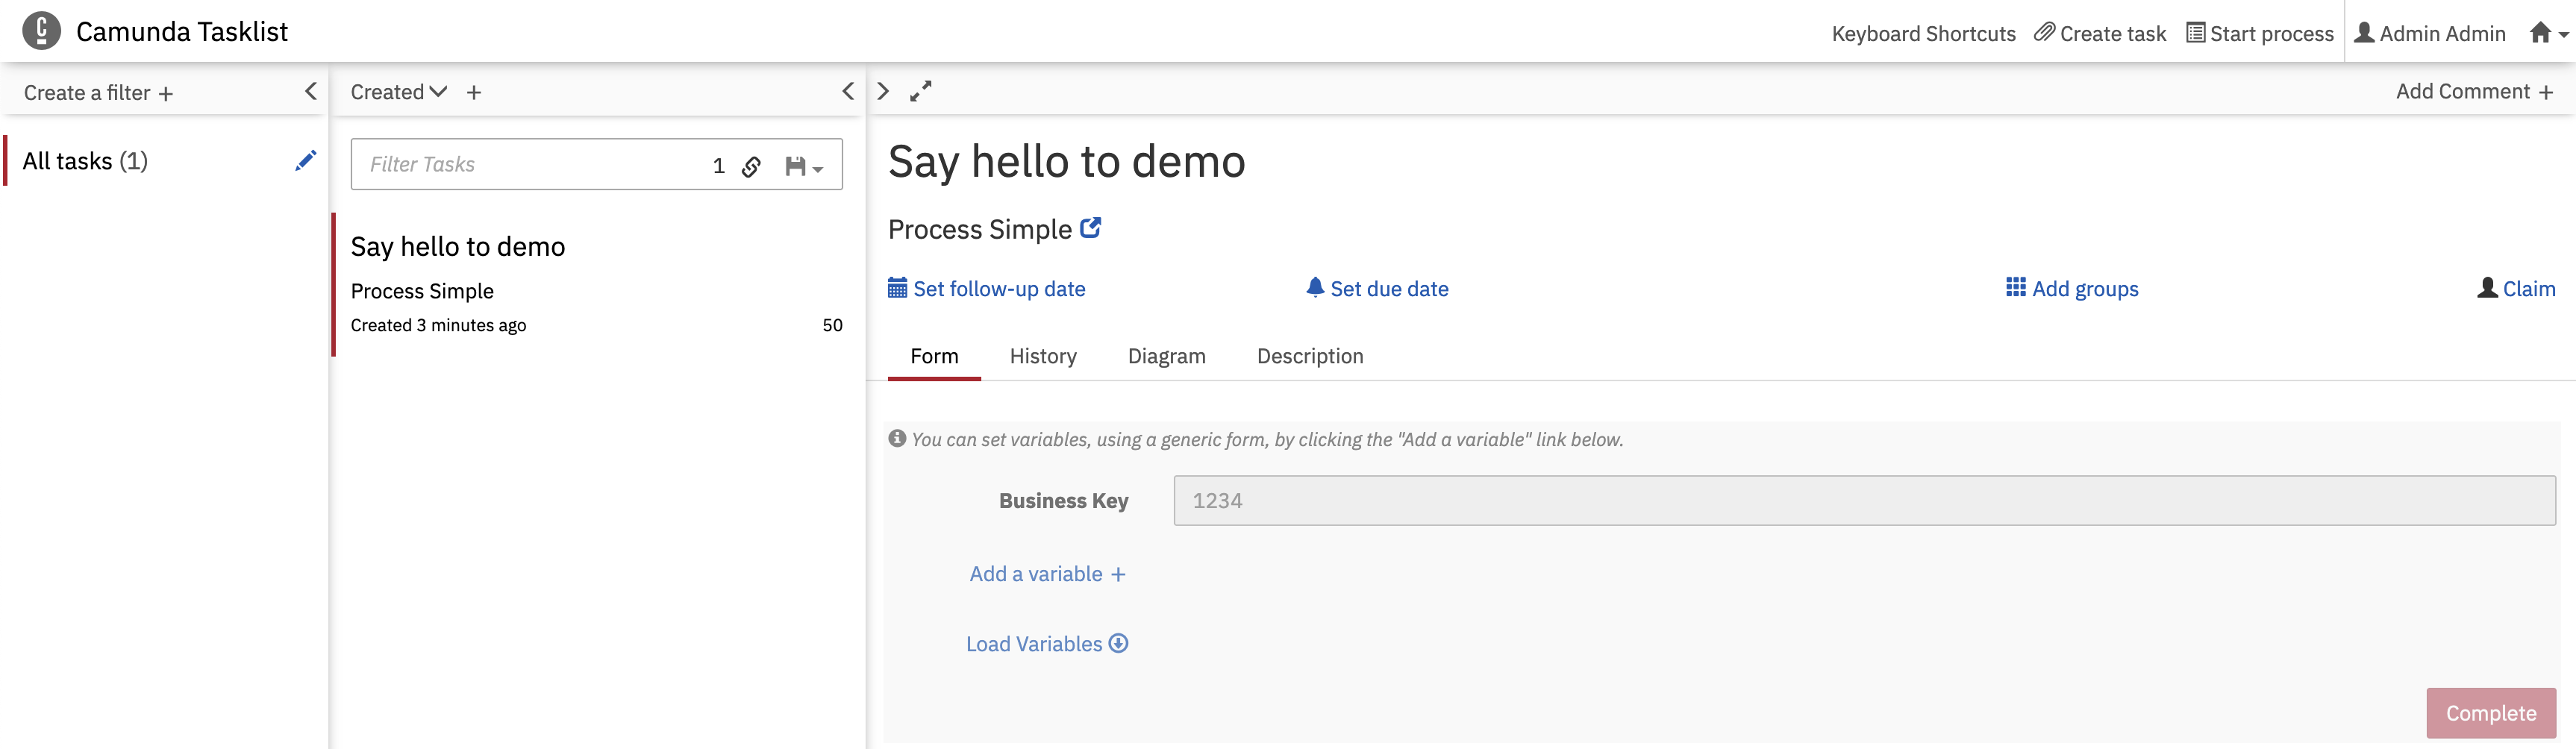Copy filter link chain icon
Screen dimensions: 2576x749
[751, 166]
